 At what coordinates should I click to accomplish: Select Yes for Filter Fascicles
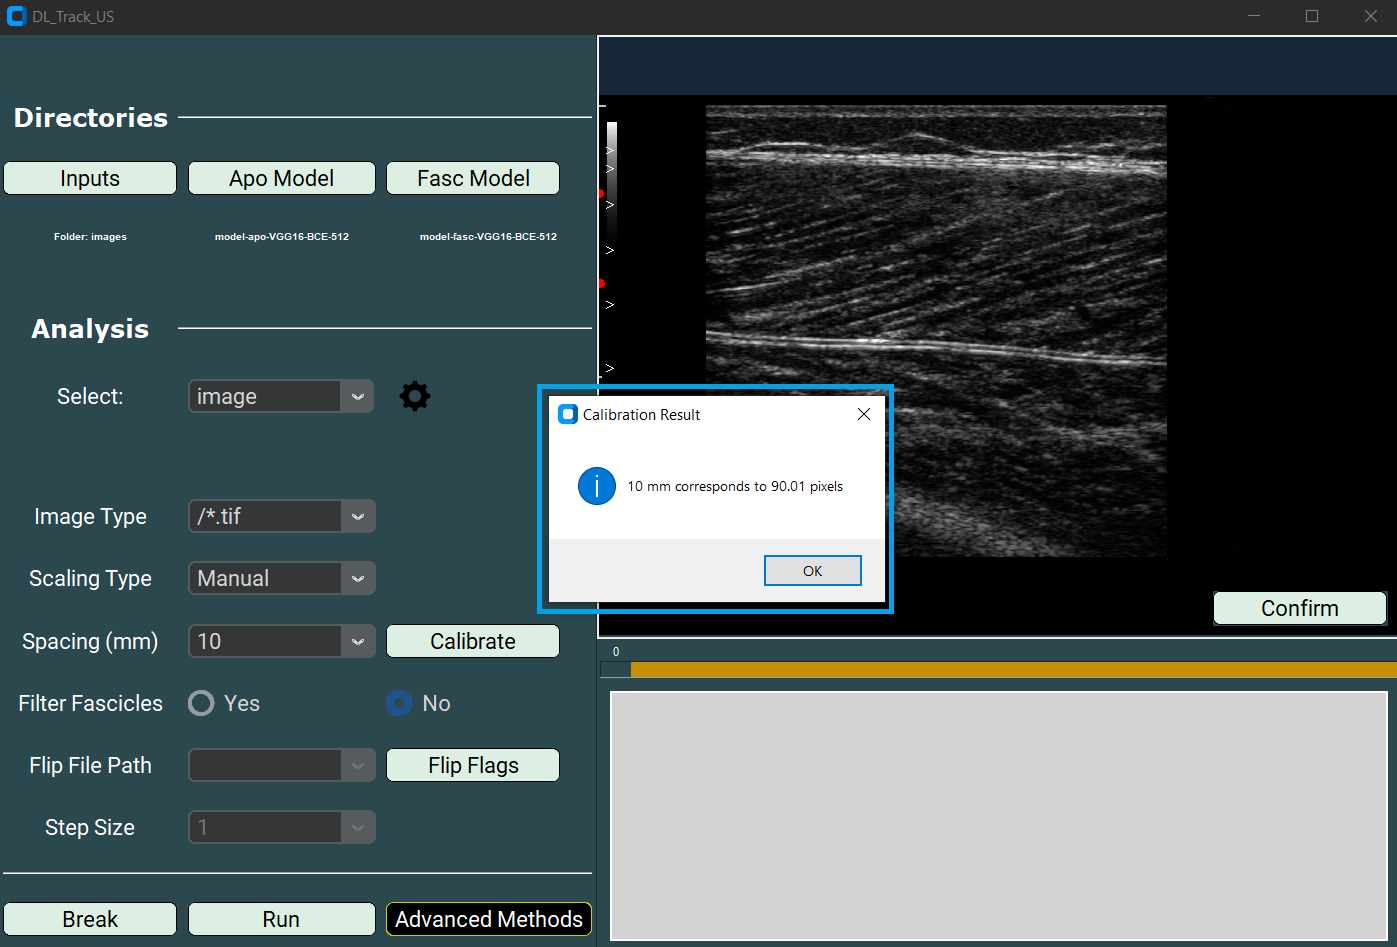[x=202, y=703]
